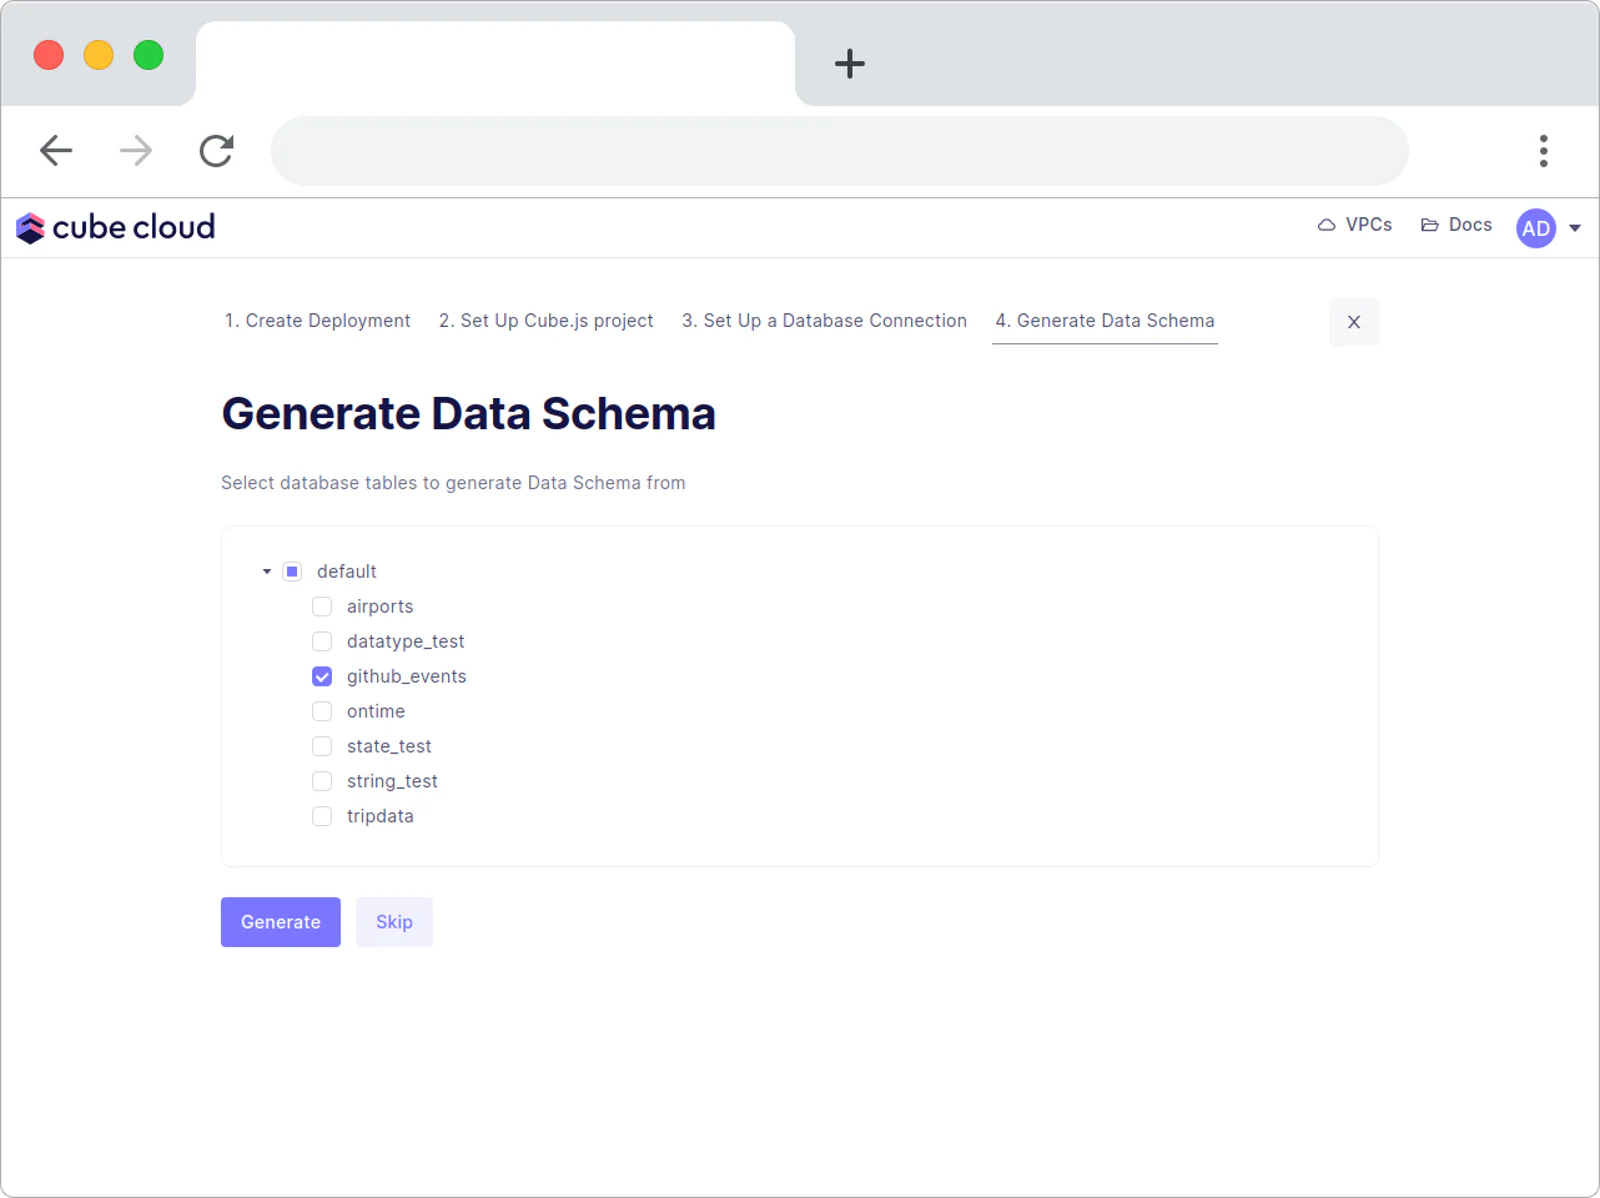The height and width of the screenshot is (1198, 1600).
Task: Open the VPCs link
Action: coord(1355,225)
